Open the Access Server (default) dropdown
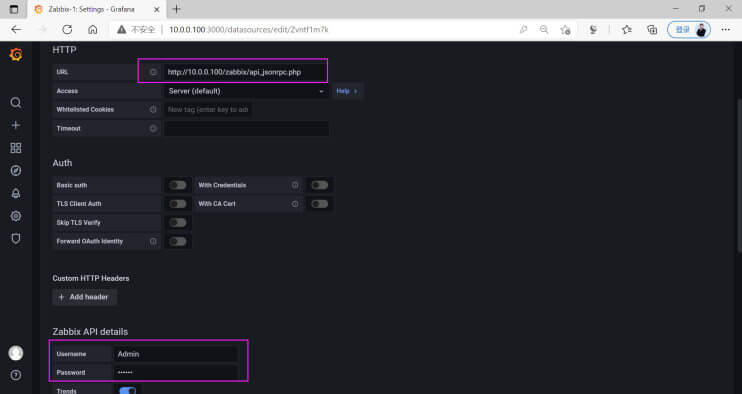This screenshot has width=742, height=394. (246, 91)
